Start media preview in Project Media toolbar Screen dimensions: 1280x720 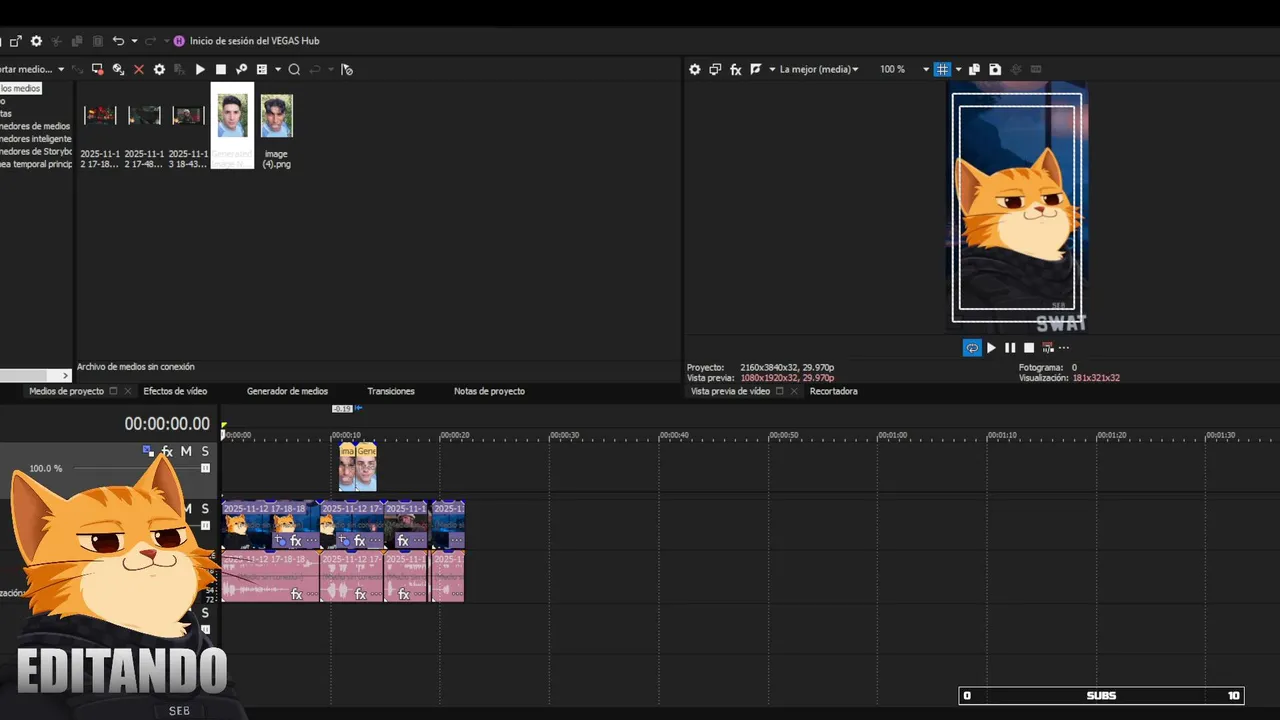tap(200, 69)
